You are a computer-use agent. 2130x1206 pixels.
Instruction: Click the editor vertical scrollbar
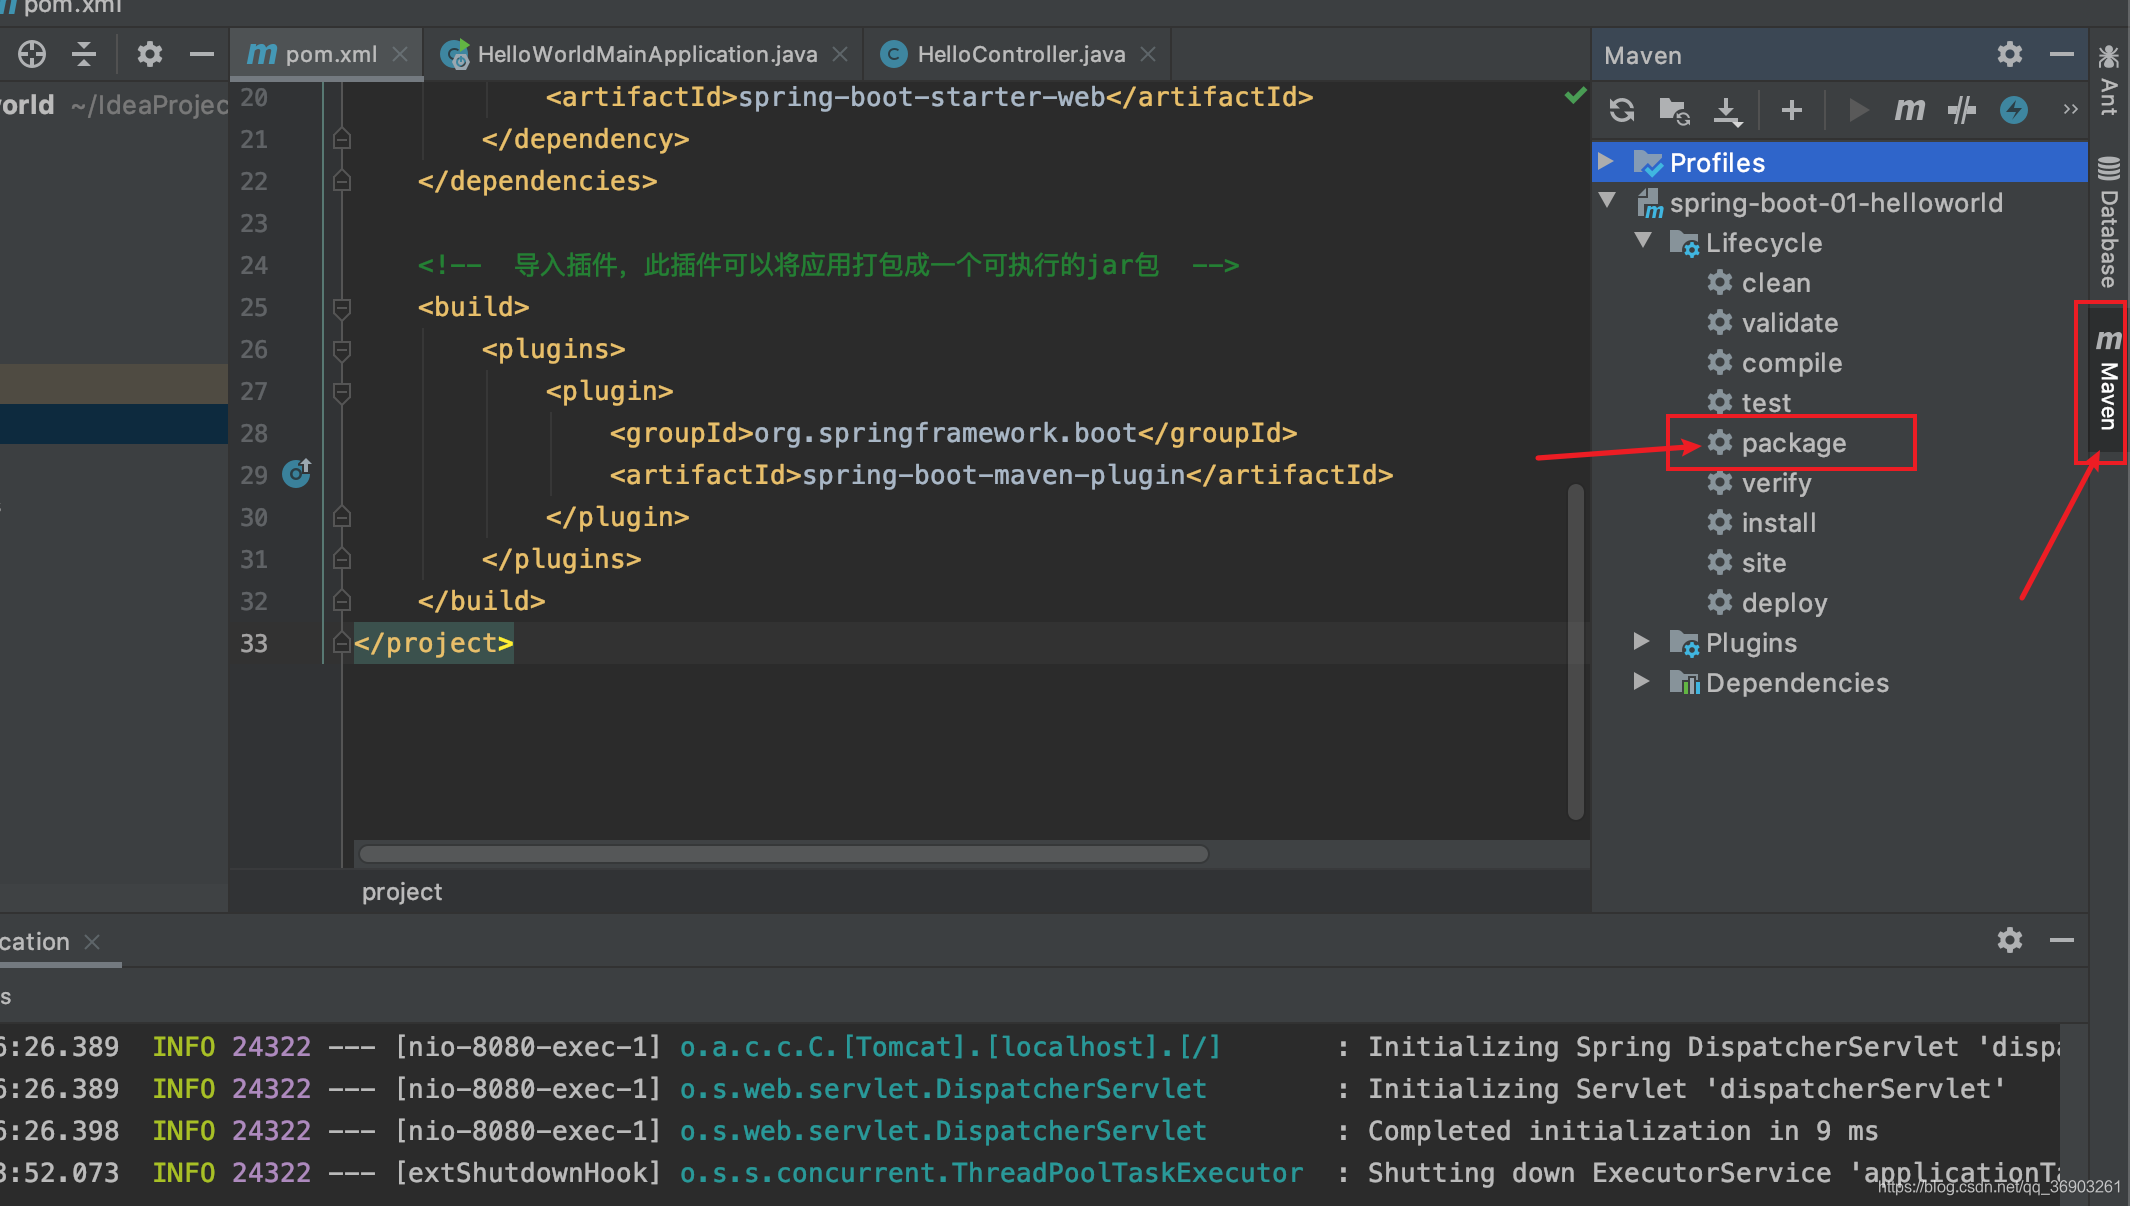[x=1576, y=652]
